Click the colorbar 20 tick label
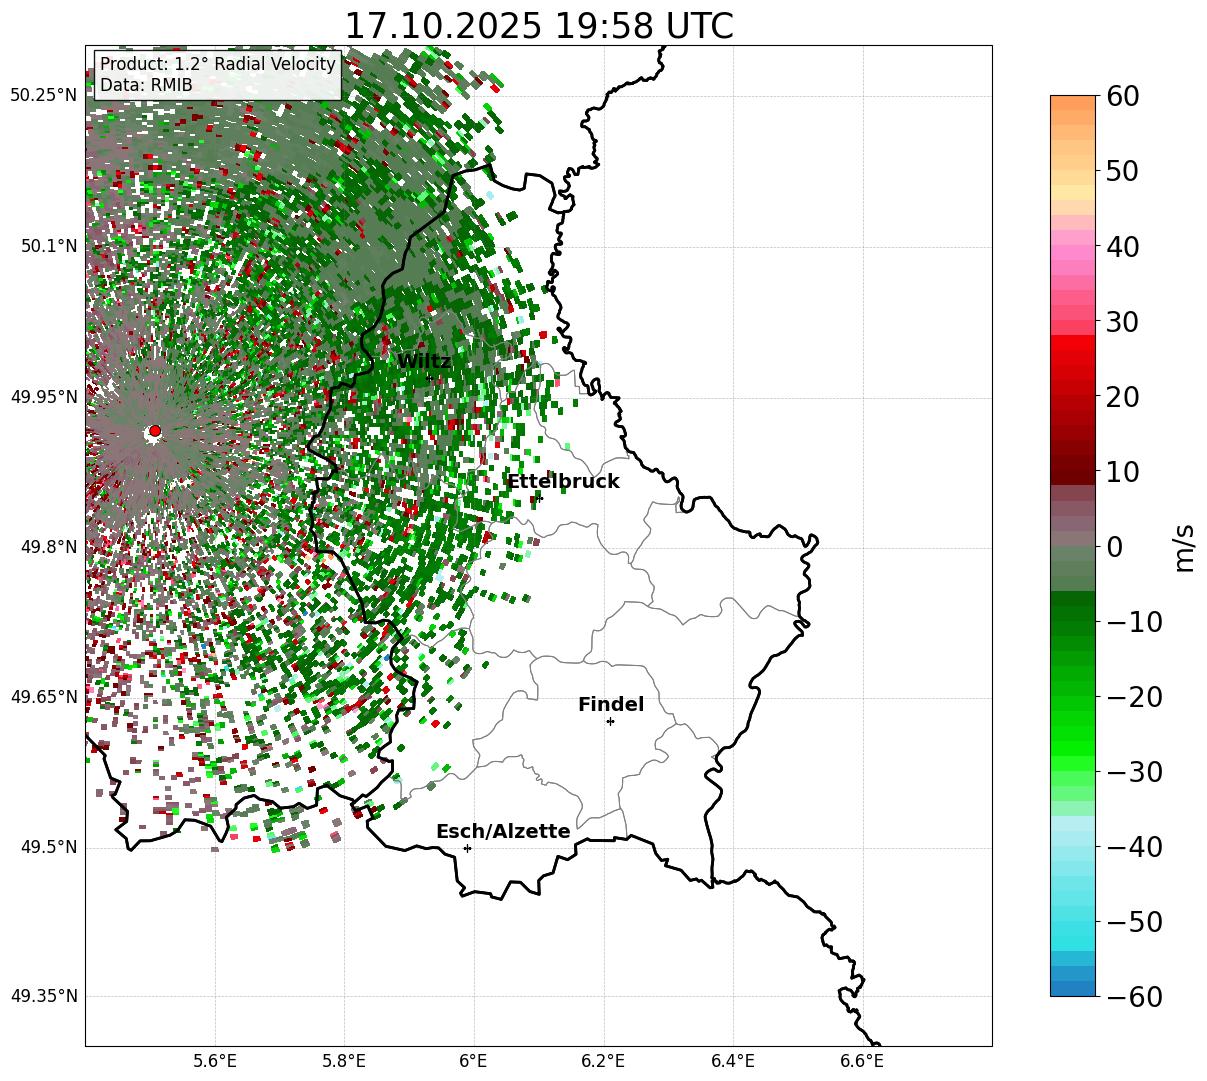1207x1081 pixels. pyautogui.click(x=1123, y=397)
